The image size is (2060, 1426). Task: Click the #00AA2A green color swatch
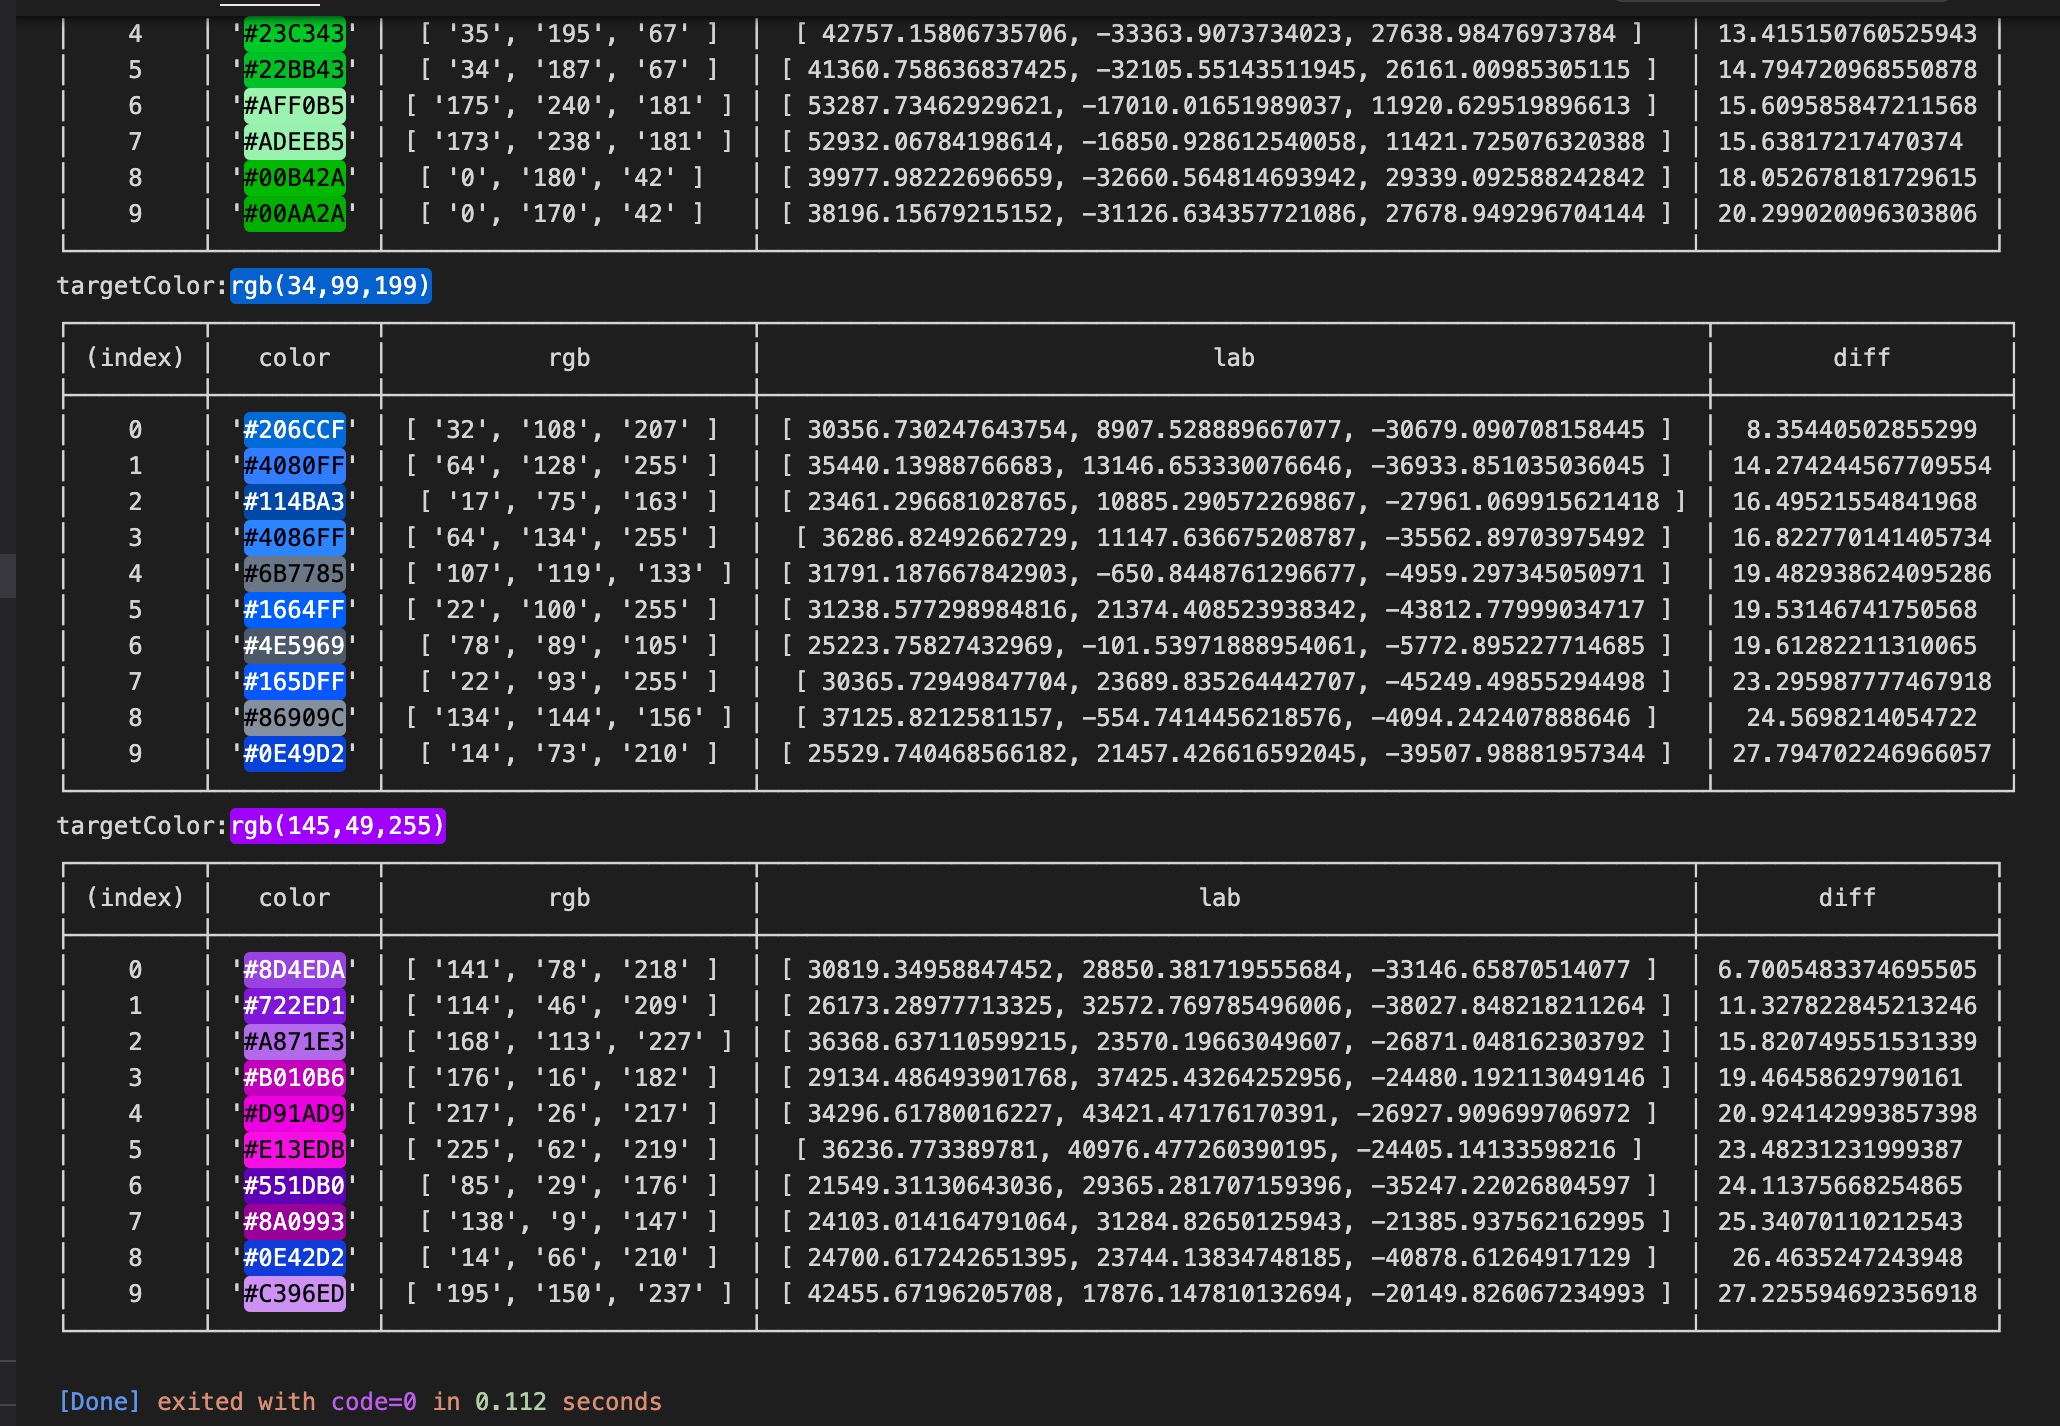(294, 214)
